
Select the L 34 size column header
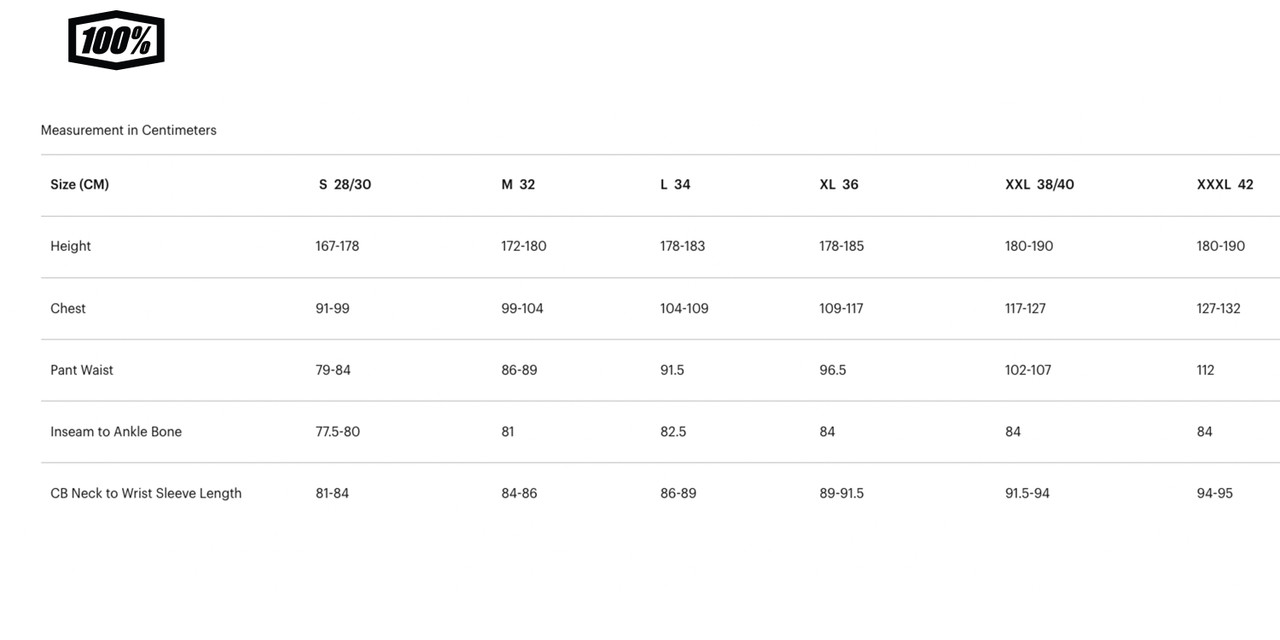(x=675, y=185)
